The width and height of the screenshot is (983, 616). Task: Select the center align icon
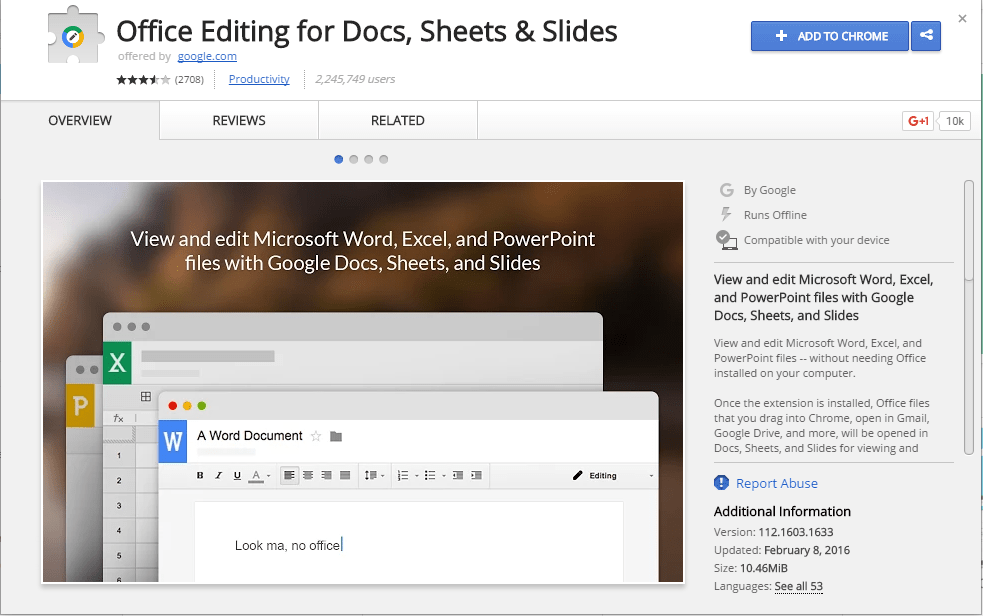click(x=308, y=475)
